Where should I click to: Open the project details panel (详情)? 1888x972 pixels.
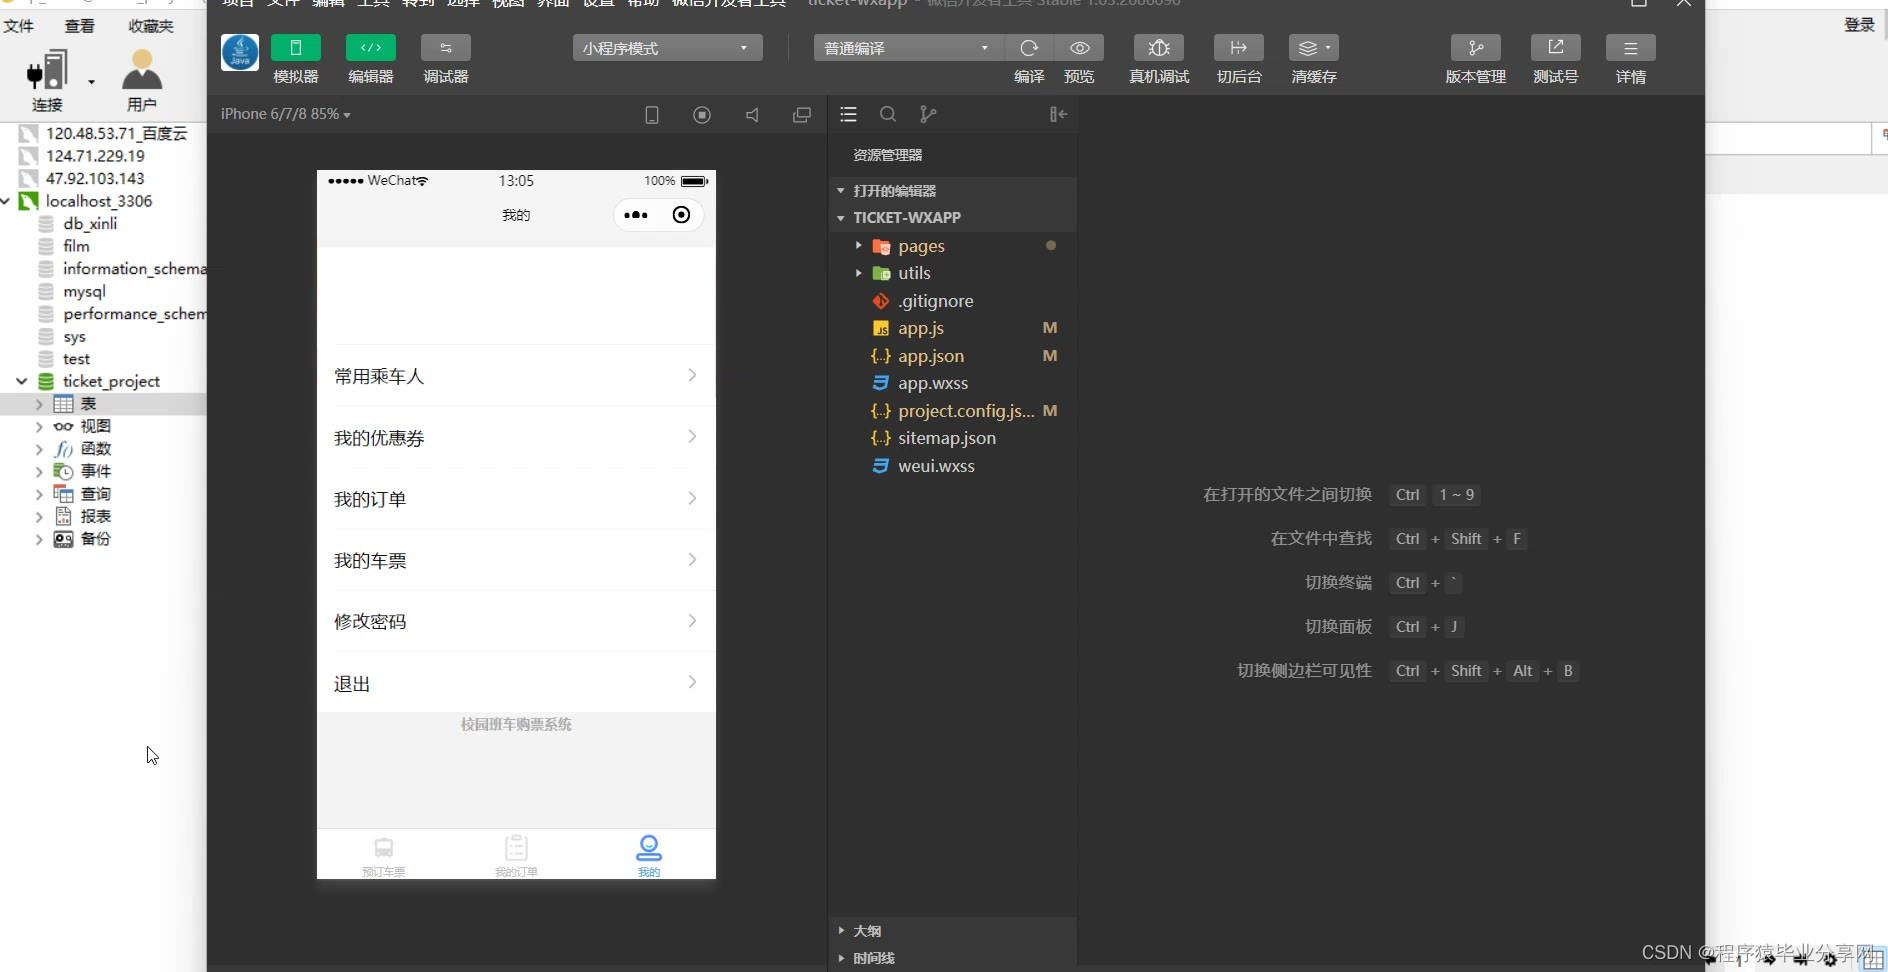click(x=1631, y=48)
